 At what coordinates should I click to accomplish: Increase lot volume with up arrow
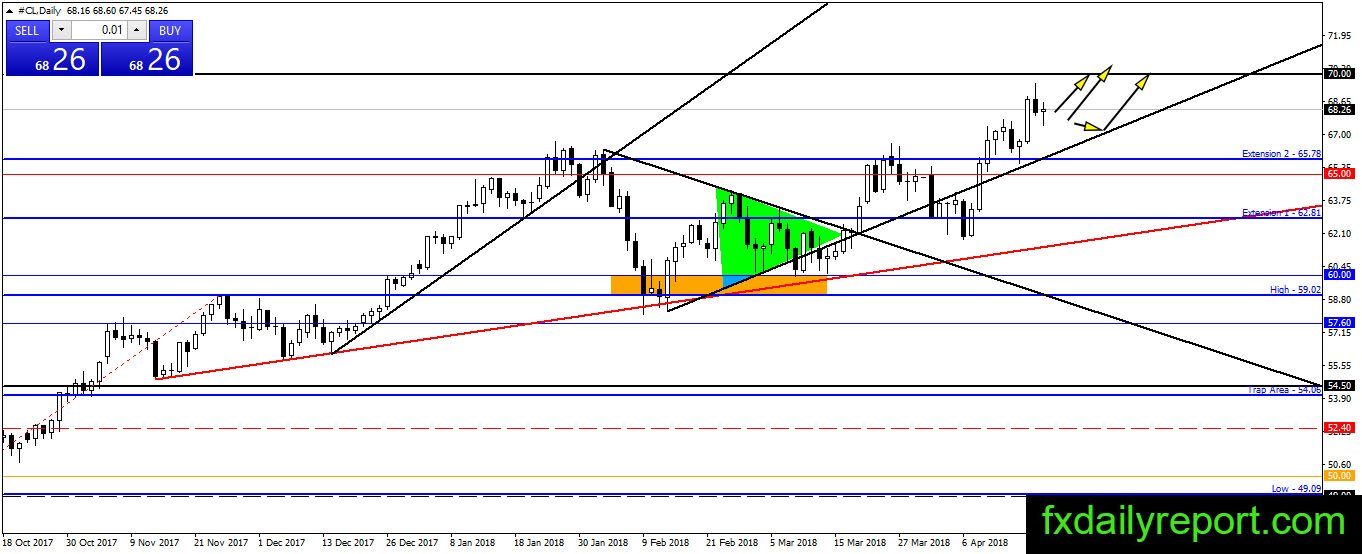(x=136, y=30)
